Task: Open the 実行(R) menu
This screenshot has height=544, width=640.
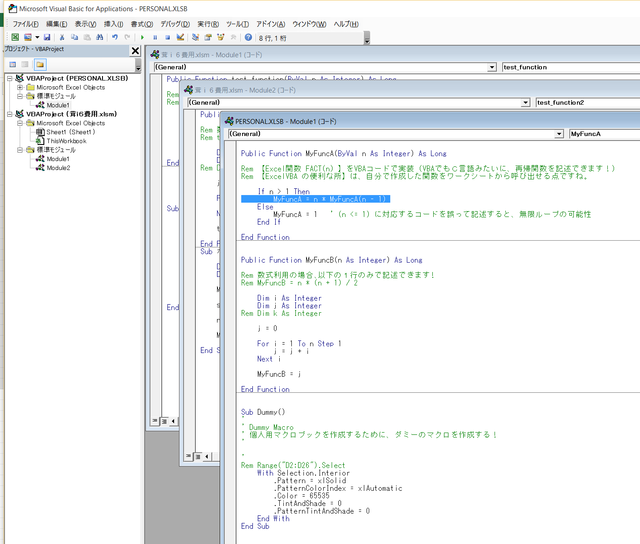Action: 208,24
